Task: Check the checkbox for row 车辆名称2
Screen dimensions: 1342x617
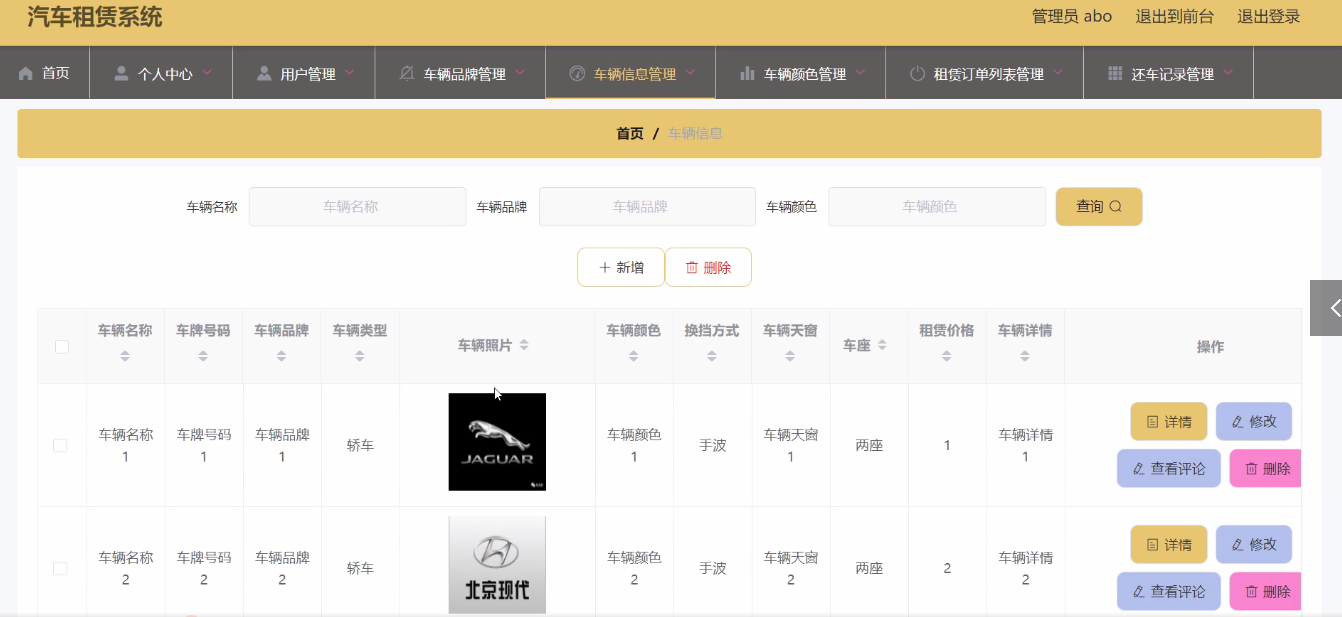Action: [60, 568]
